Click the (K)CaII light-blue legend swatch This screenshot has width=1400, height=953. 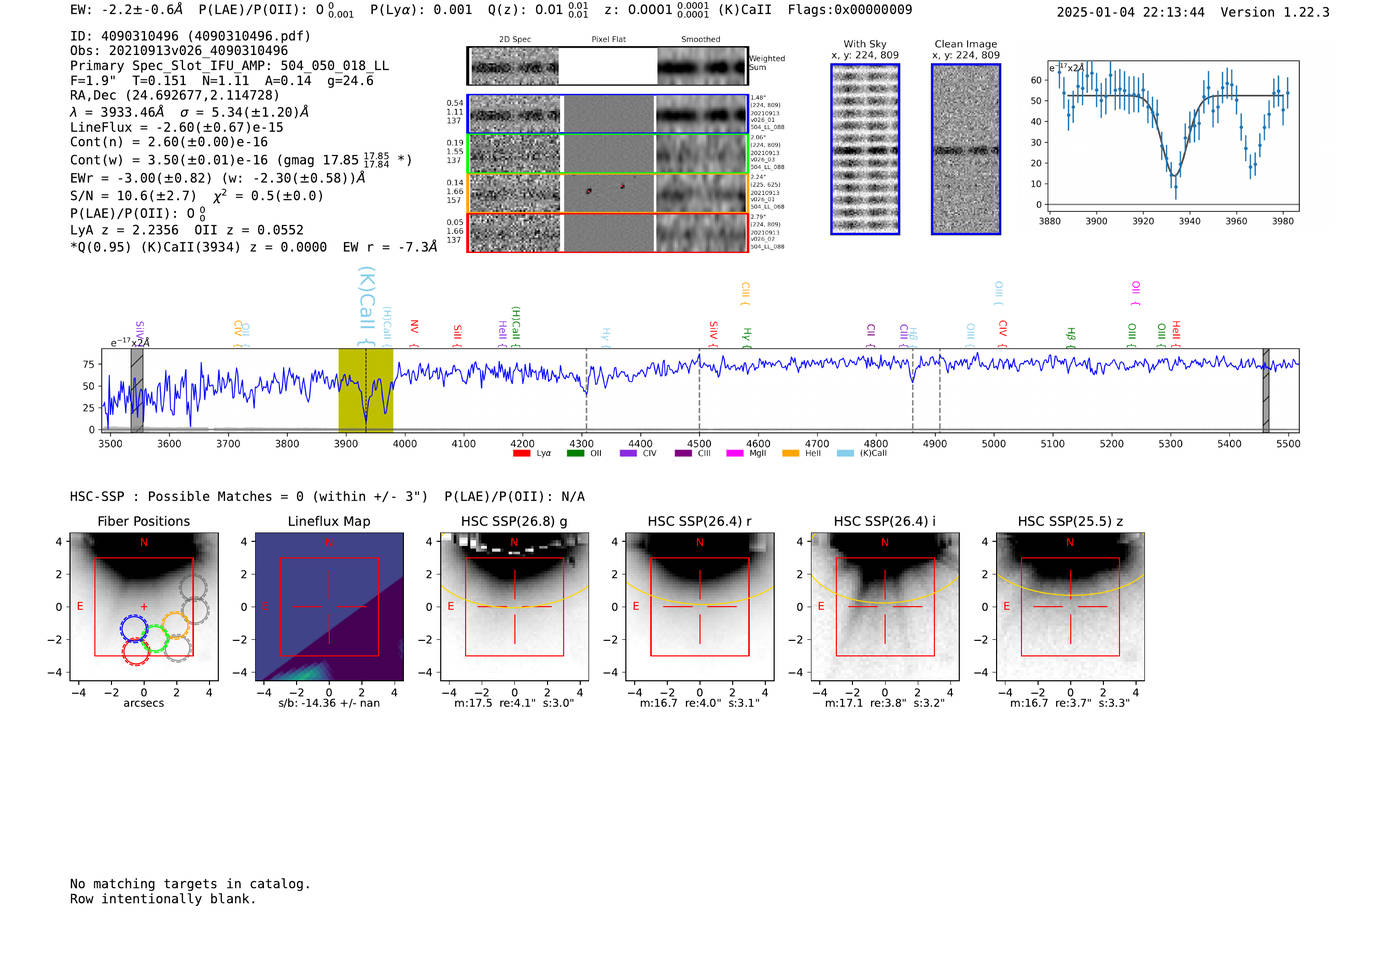(x=845, y=453)
